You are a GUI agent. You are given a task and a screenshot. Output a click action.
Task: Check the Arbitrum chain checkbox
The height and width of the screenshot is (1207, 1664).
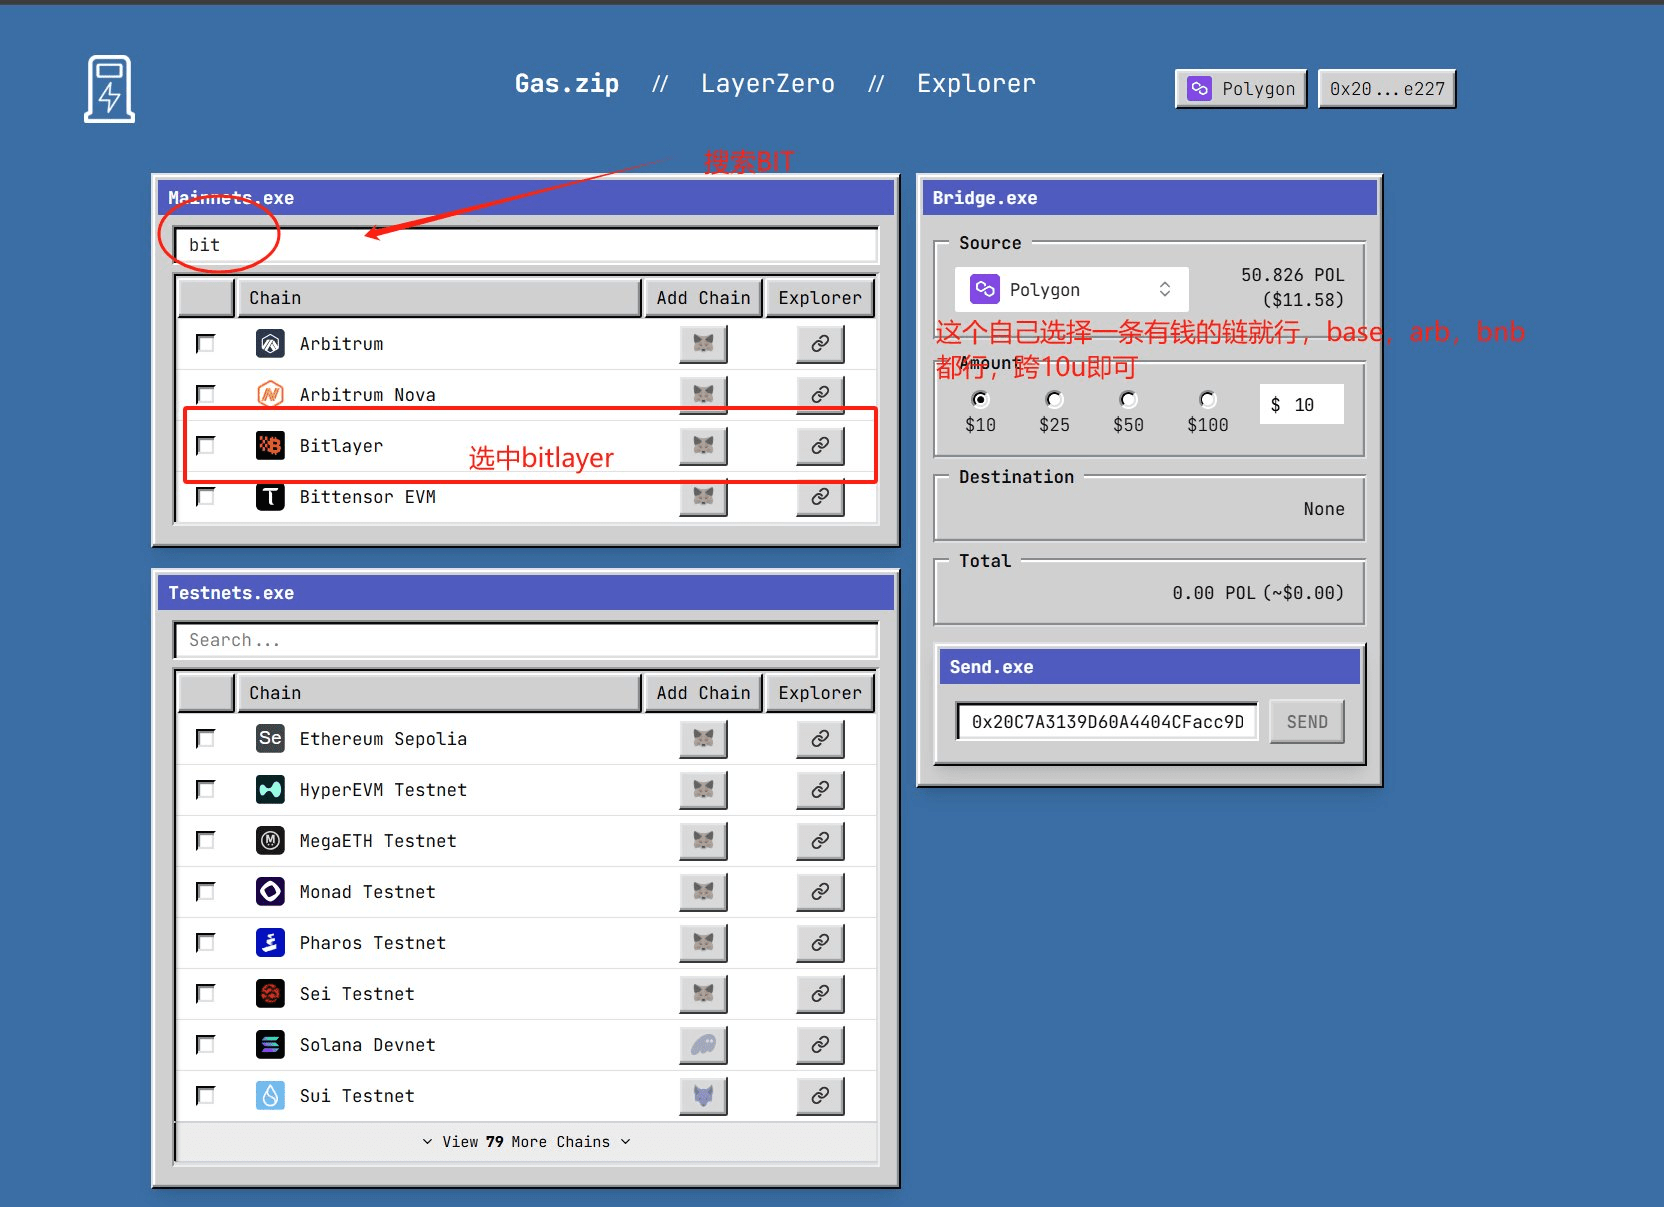tap(206, 344)
